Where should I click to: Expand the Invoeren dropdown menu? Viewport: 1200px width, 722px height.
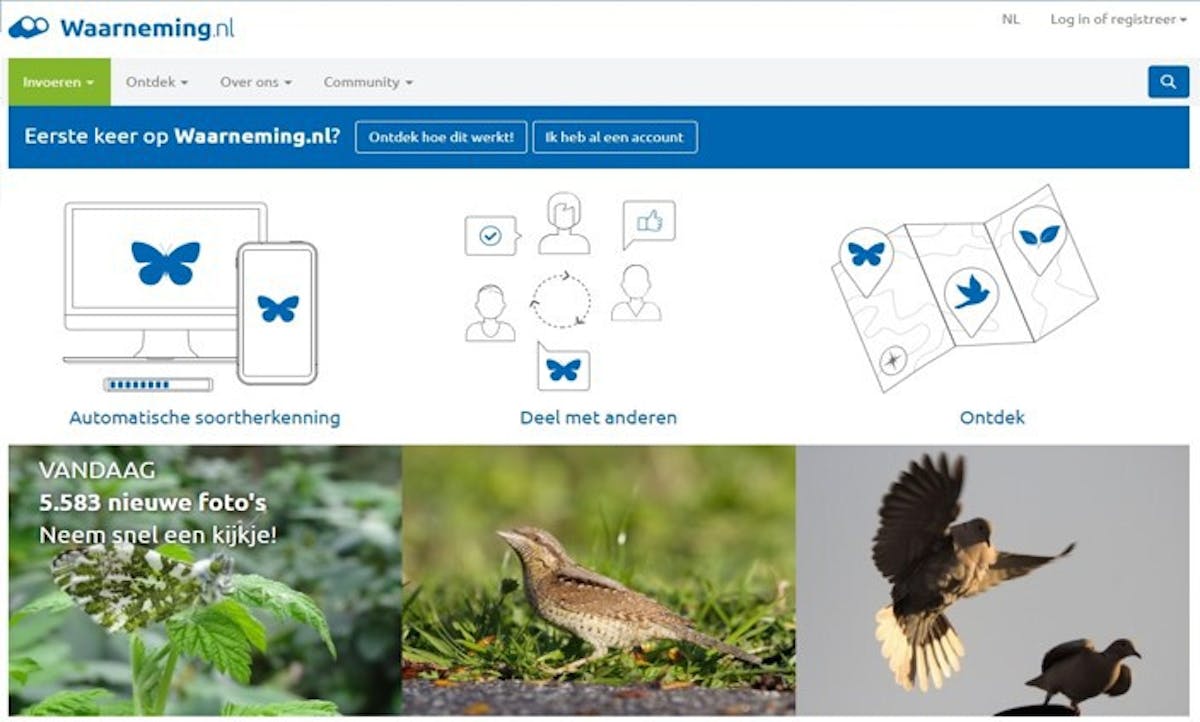pos(59,82)
